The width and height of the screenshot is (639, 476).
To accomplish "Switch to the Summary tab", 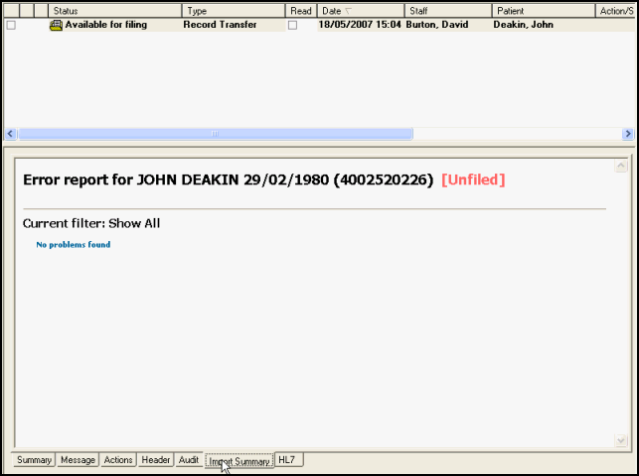I will [34, 460].
